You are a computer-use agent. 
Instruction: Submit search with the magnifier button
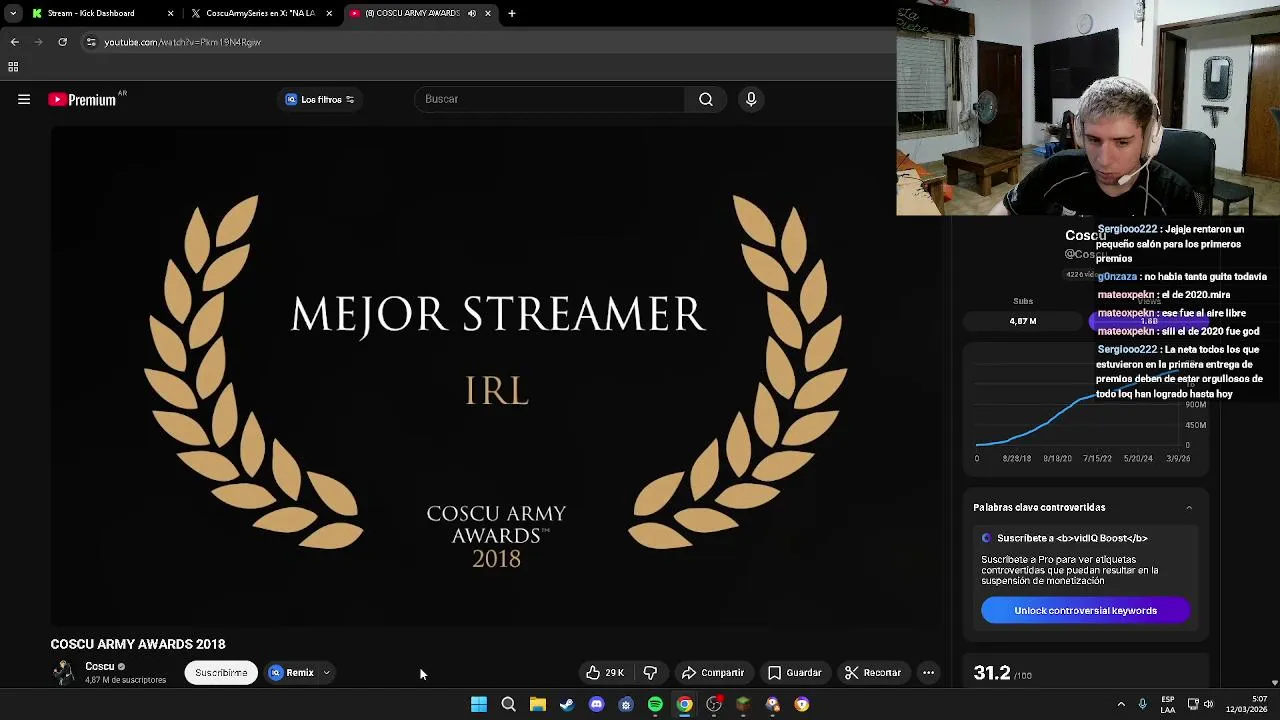click(x=706, y=99)
